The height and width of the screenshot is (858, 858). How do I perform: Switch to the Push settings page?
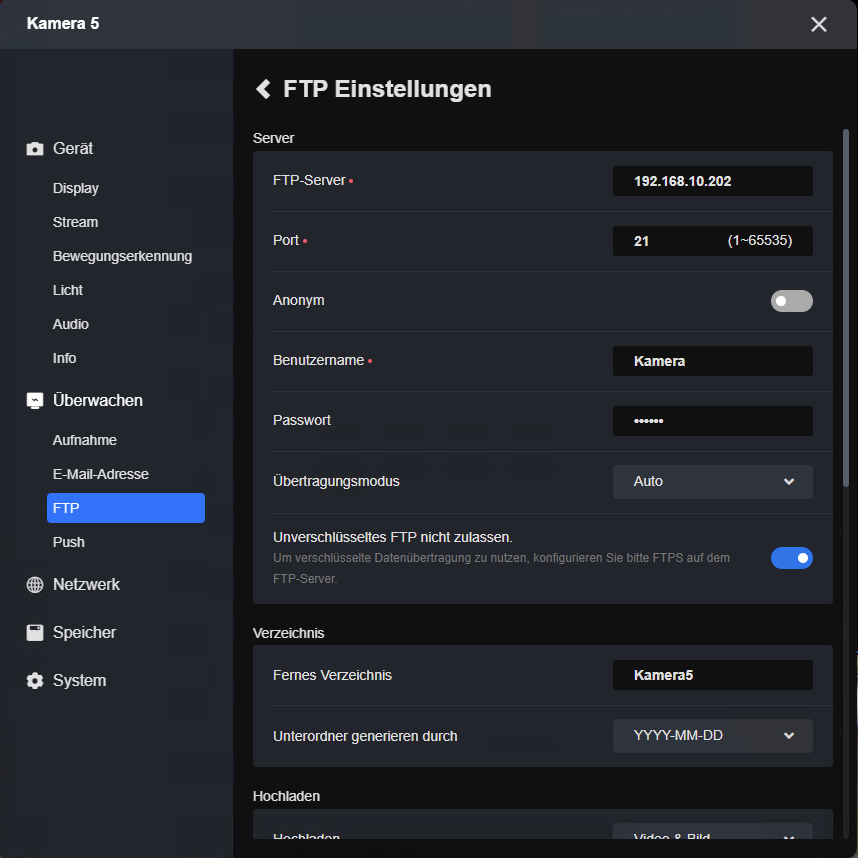(x=69, y=542)
